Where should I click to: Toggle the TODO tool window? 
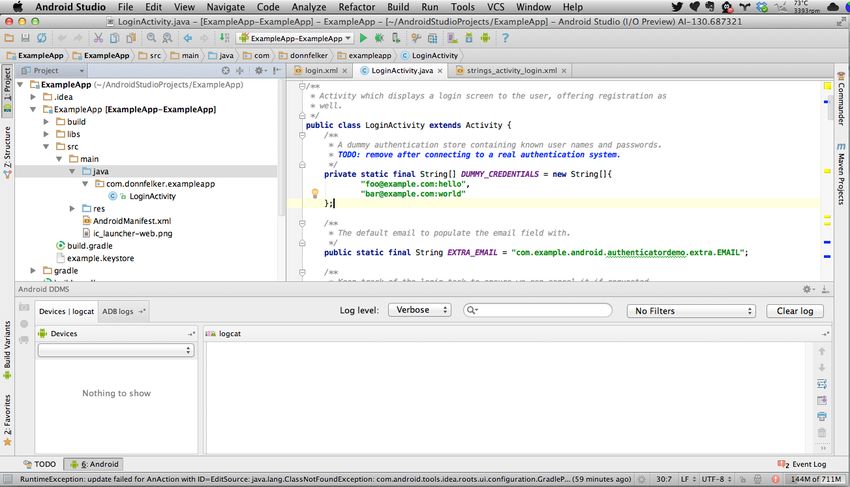click(x=40, y=464)
